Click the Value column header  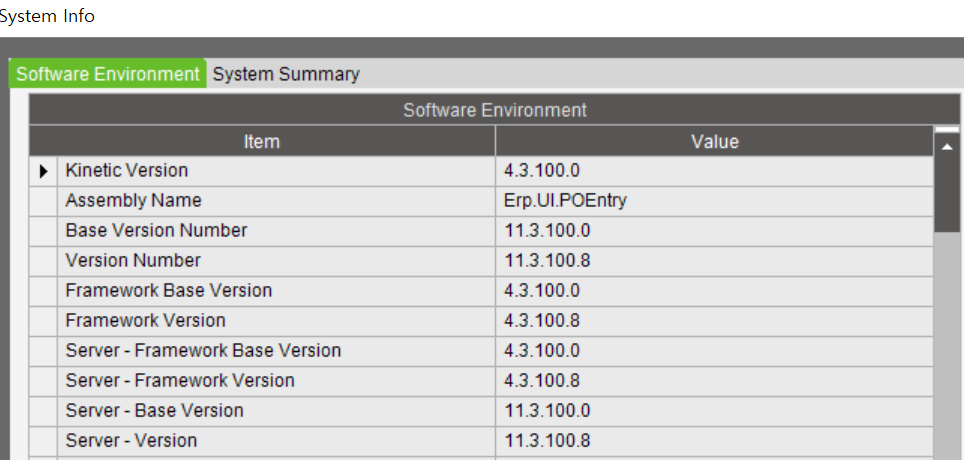click(x=714, y=141)
